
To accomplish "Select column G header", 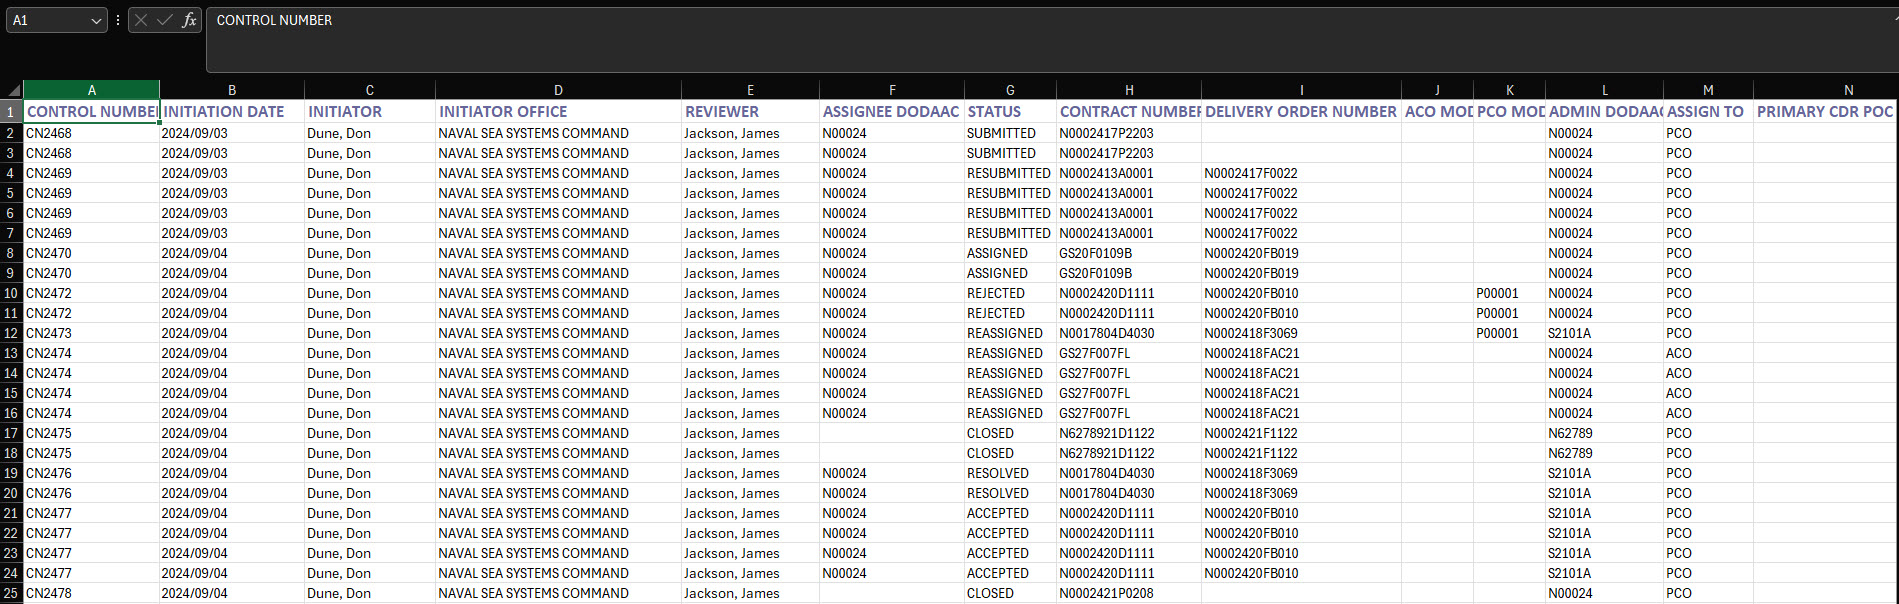I will point(1010,90).
